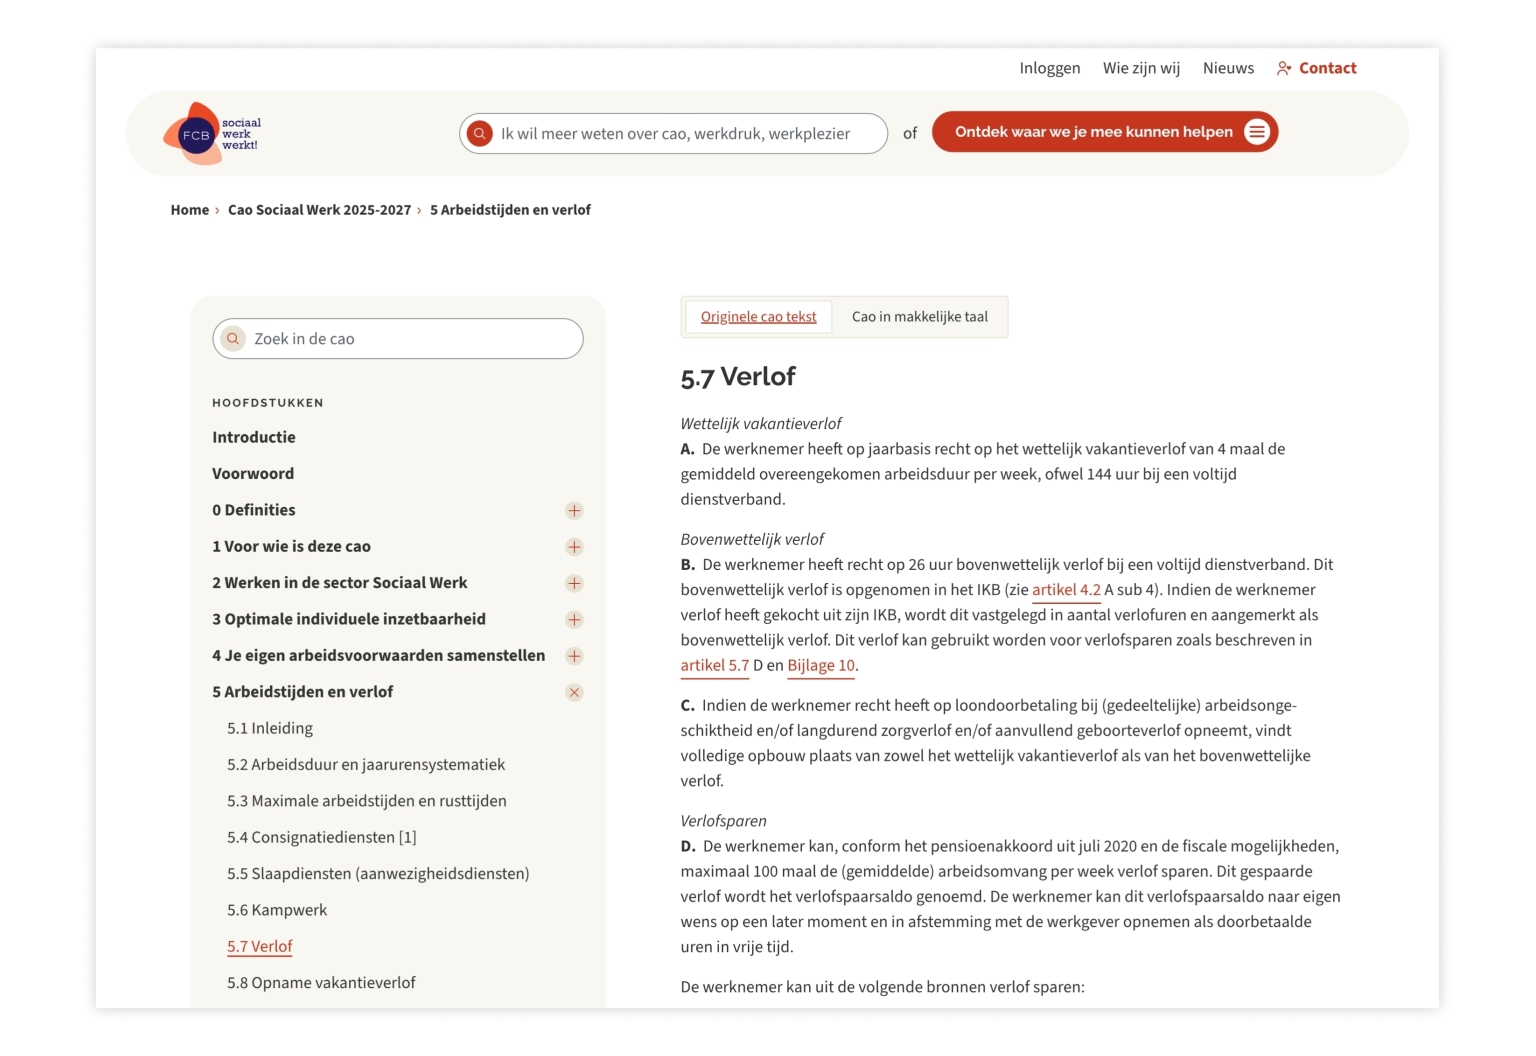
Task: Open the Bijlage 10 link
Action: tap(821, 666)
